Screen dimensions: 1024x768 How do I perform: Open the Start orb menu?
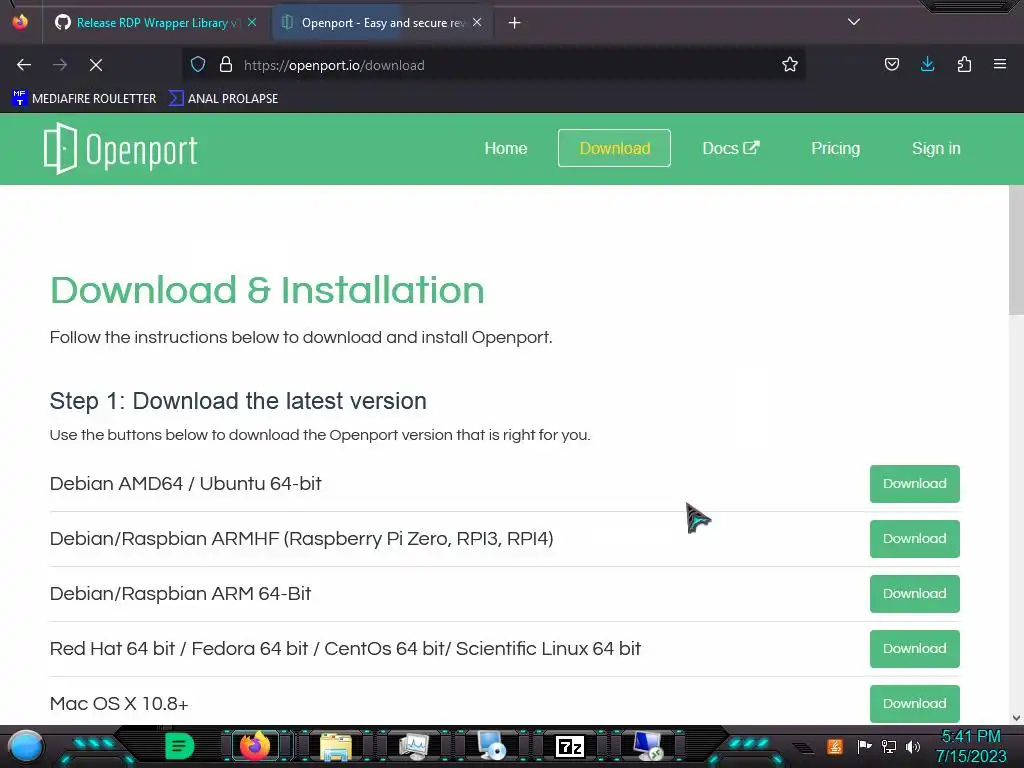pyautogui.click(x=26, y=746)
